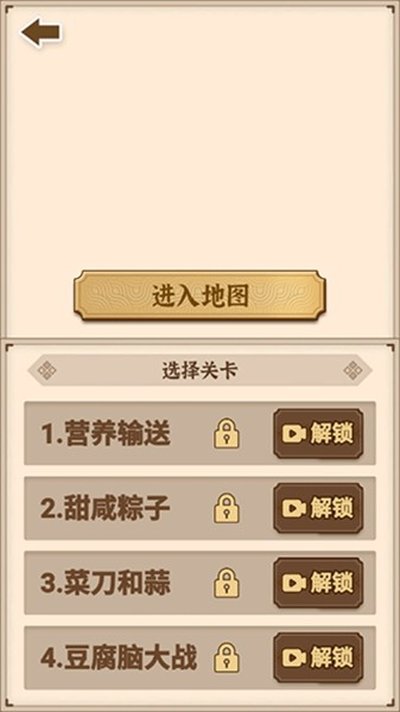Select the 2.甜咸粽子 level row
Image resolution: width=400 pixels, height=712 pixels.
(200, 508)
